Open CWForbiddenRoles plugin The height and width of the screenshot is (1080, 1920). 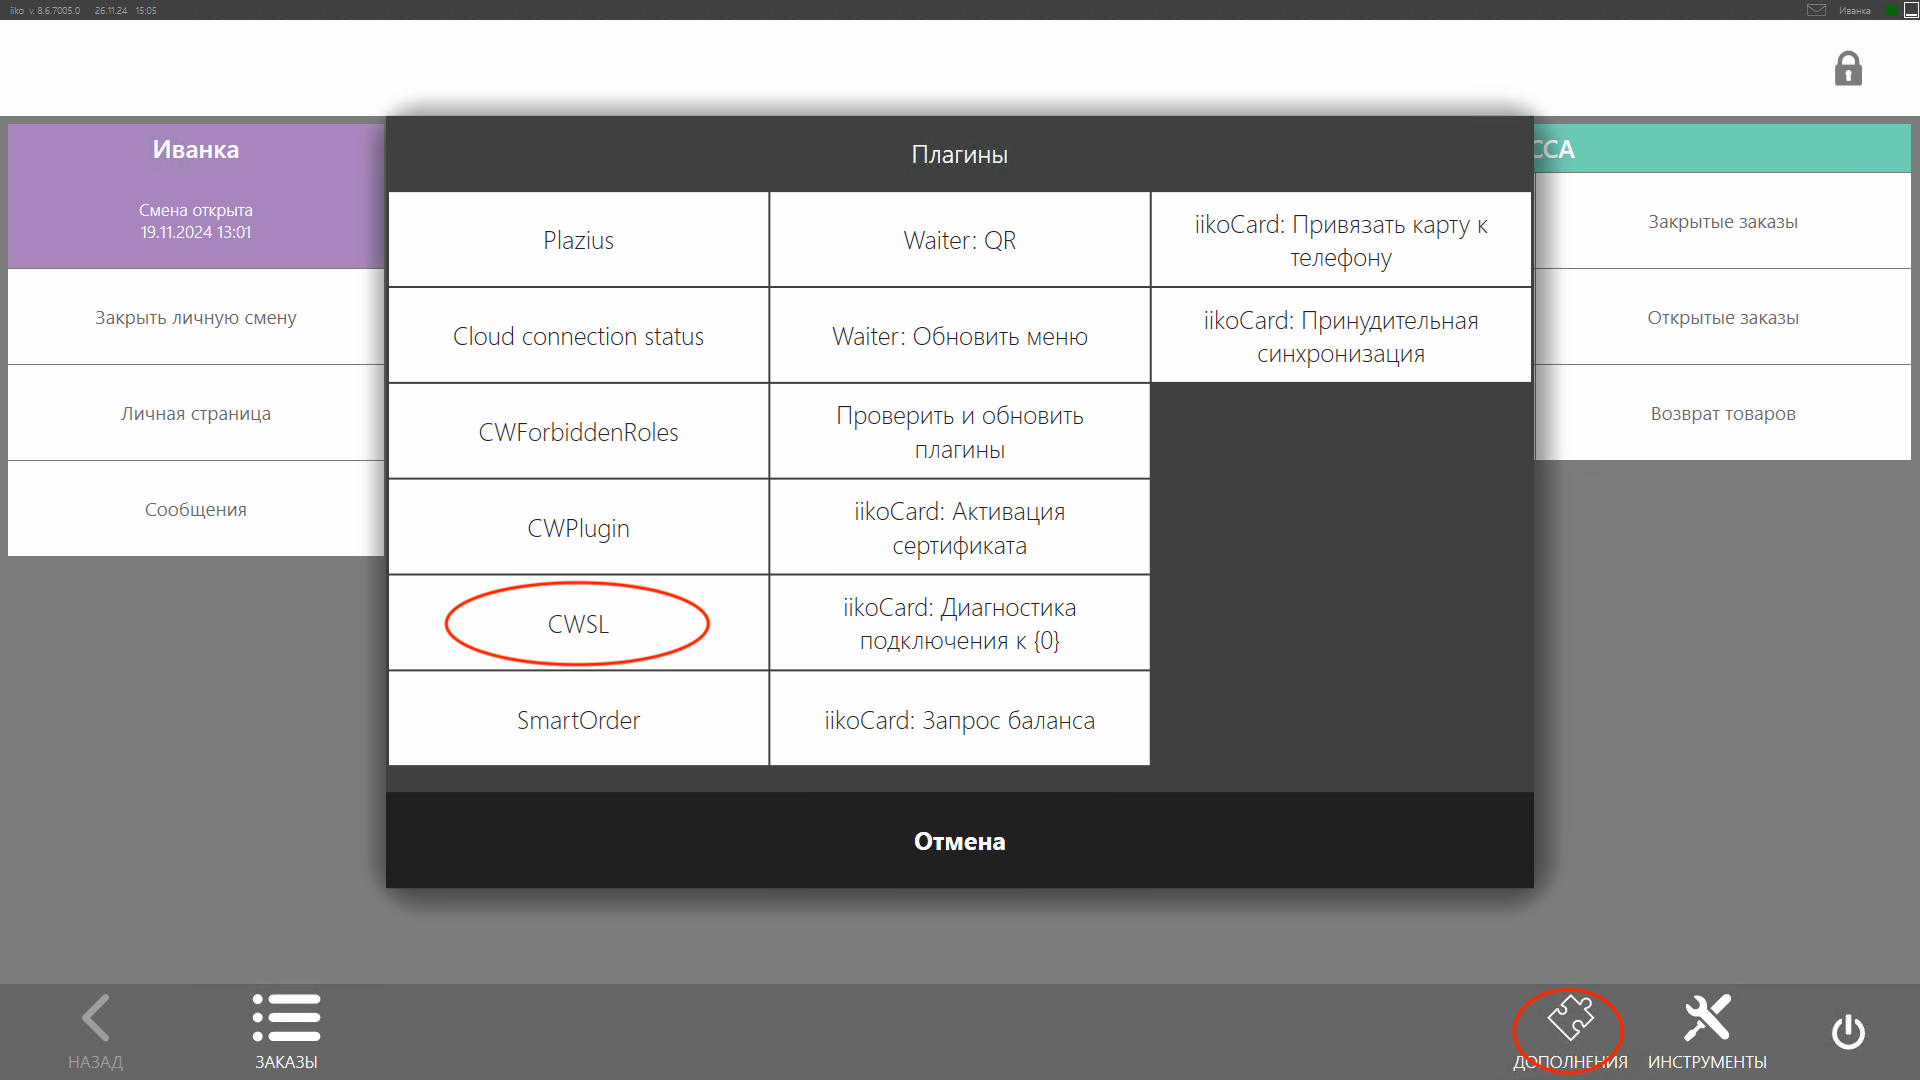pos(578,432)
